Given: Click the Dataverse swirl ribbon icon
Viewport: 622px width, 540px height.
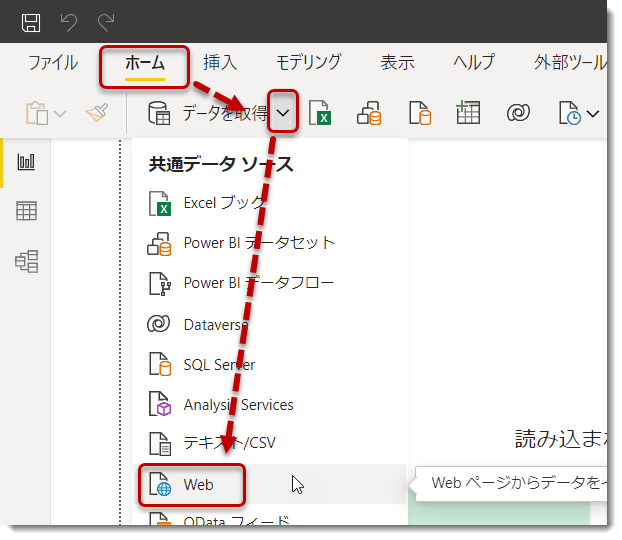Looking at the screenshot, I should click(518, 113).
